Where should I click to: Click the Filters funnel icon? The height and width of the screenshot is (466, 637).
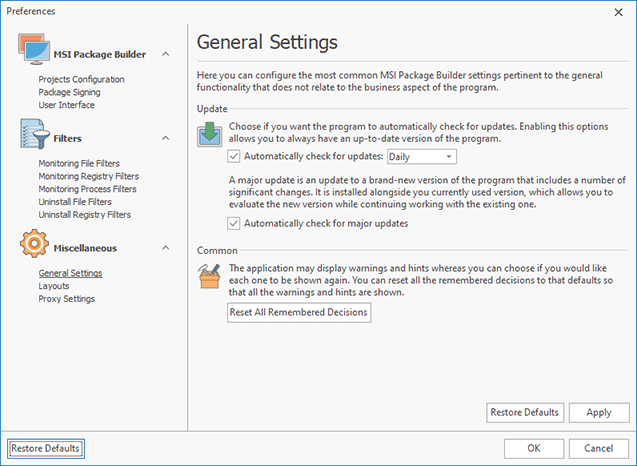[x=34, y=134]
